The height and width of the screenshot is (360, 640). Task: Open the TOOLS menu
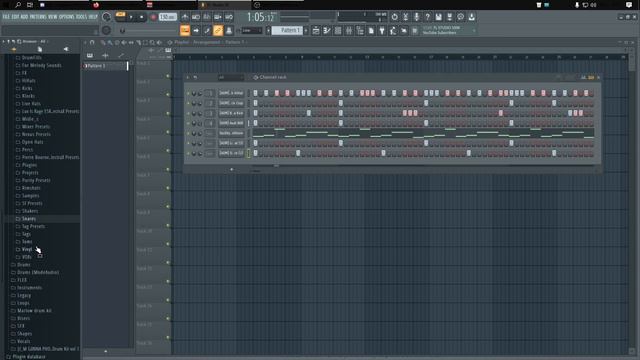pyautogui.click(x=81, y=17)
